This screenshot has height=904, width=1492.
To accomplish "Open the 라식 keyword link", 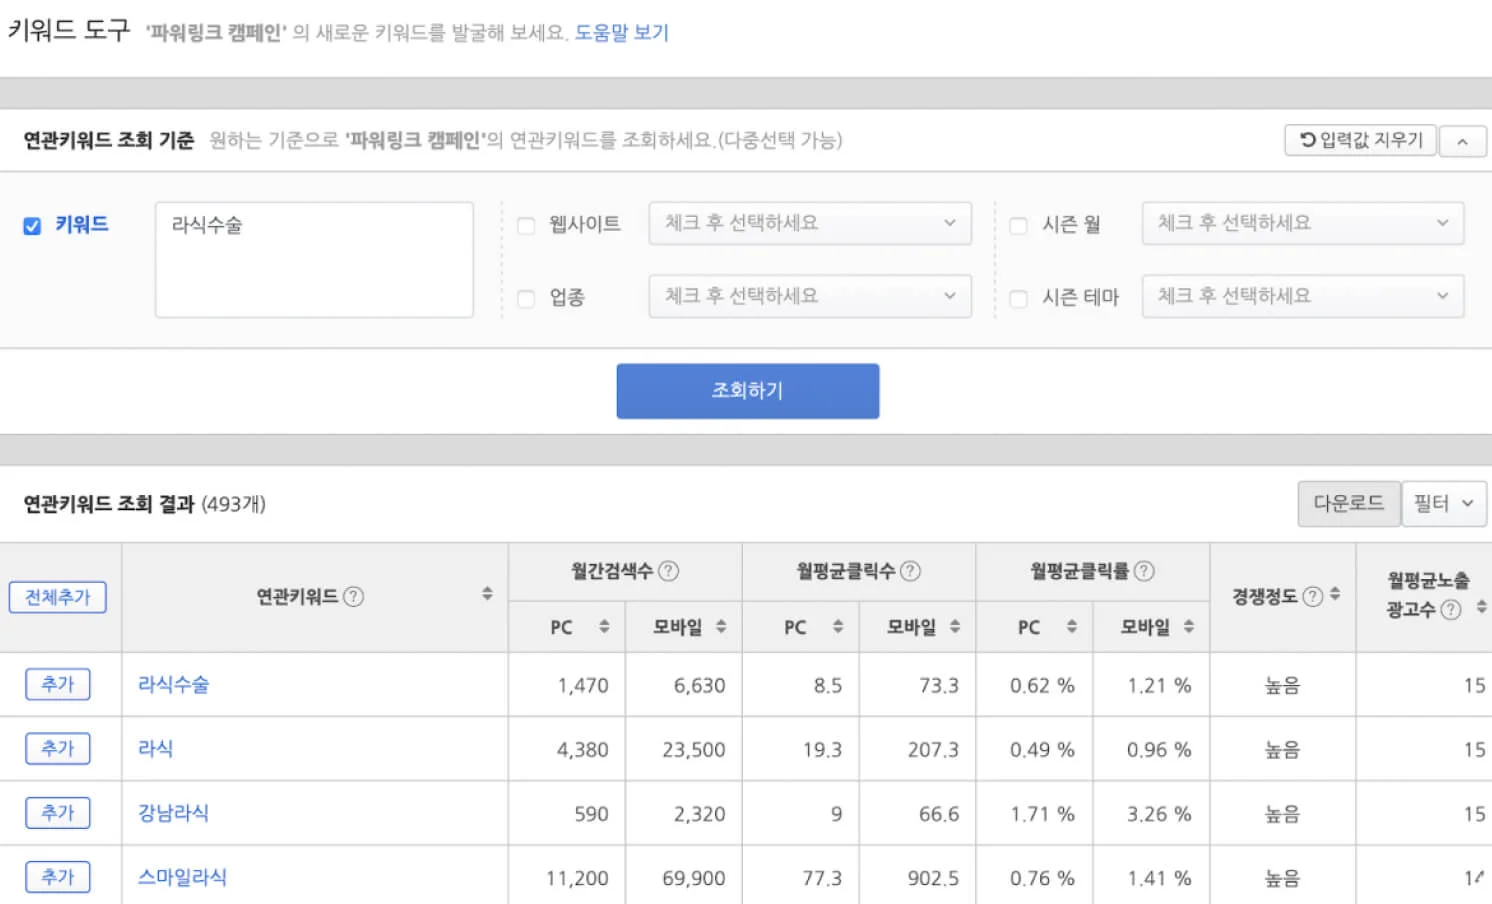I will pos(155,749).
